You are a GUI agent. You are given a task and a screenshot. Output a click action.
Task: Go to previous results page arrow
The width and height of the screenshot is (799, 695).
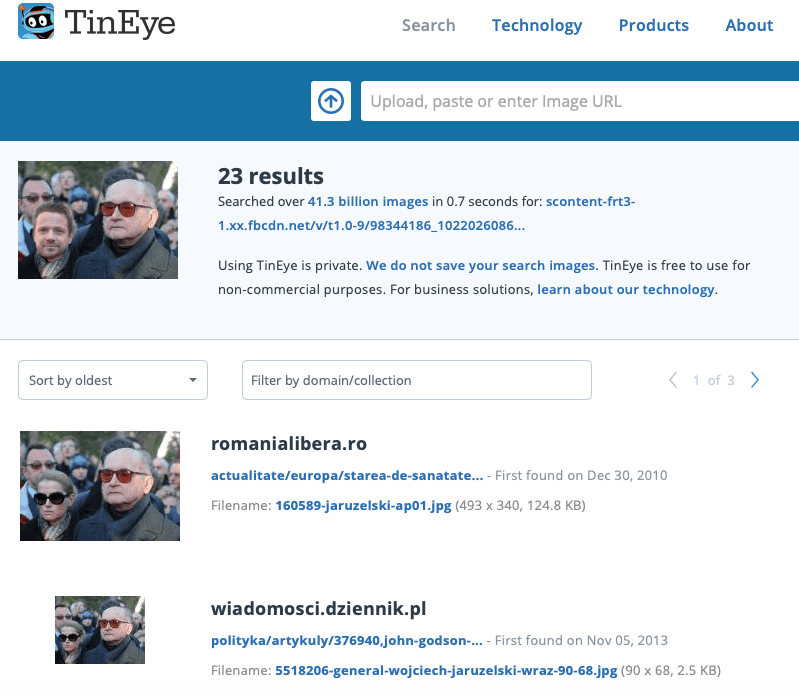673,380
